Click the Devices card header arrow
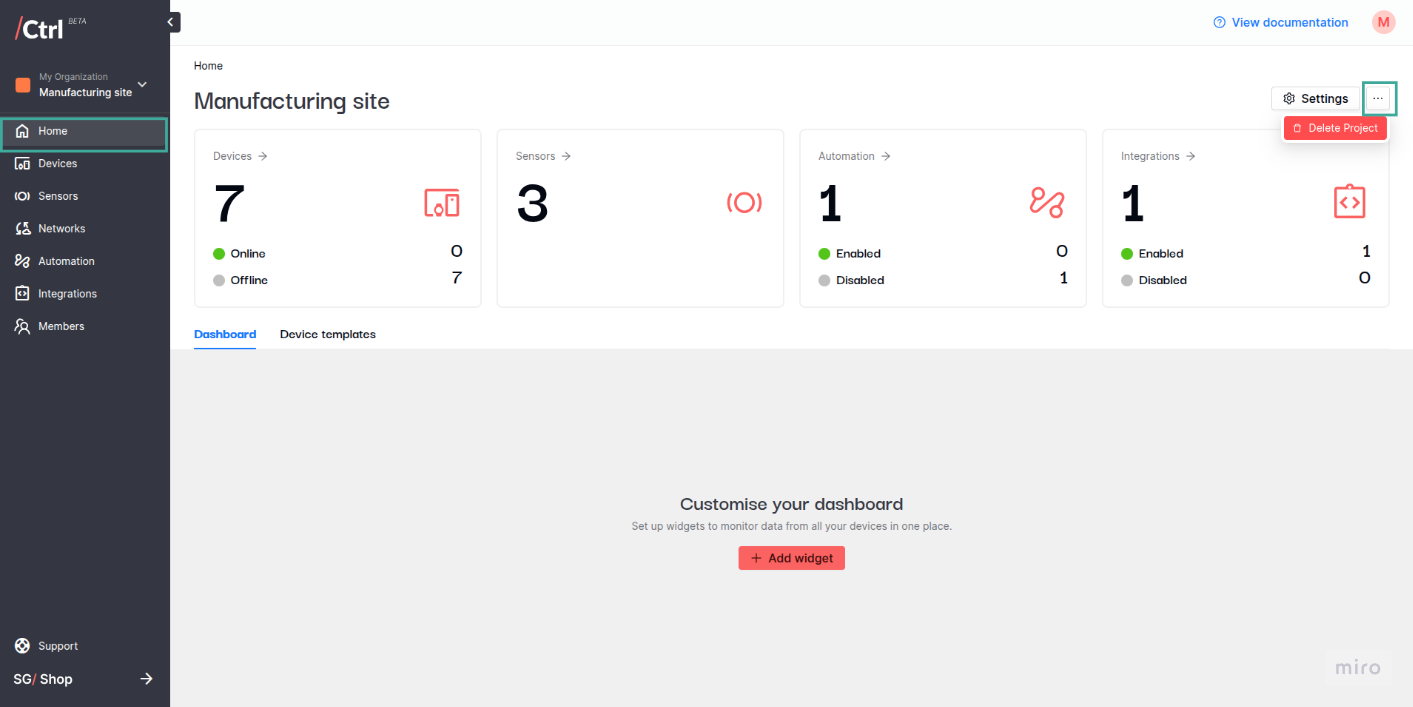The image size is (1413, 707). (x=263, y=156)
